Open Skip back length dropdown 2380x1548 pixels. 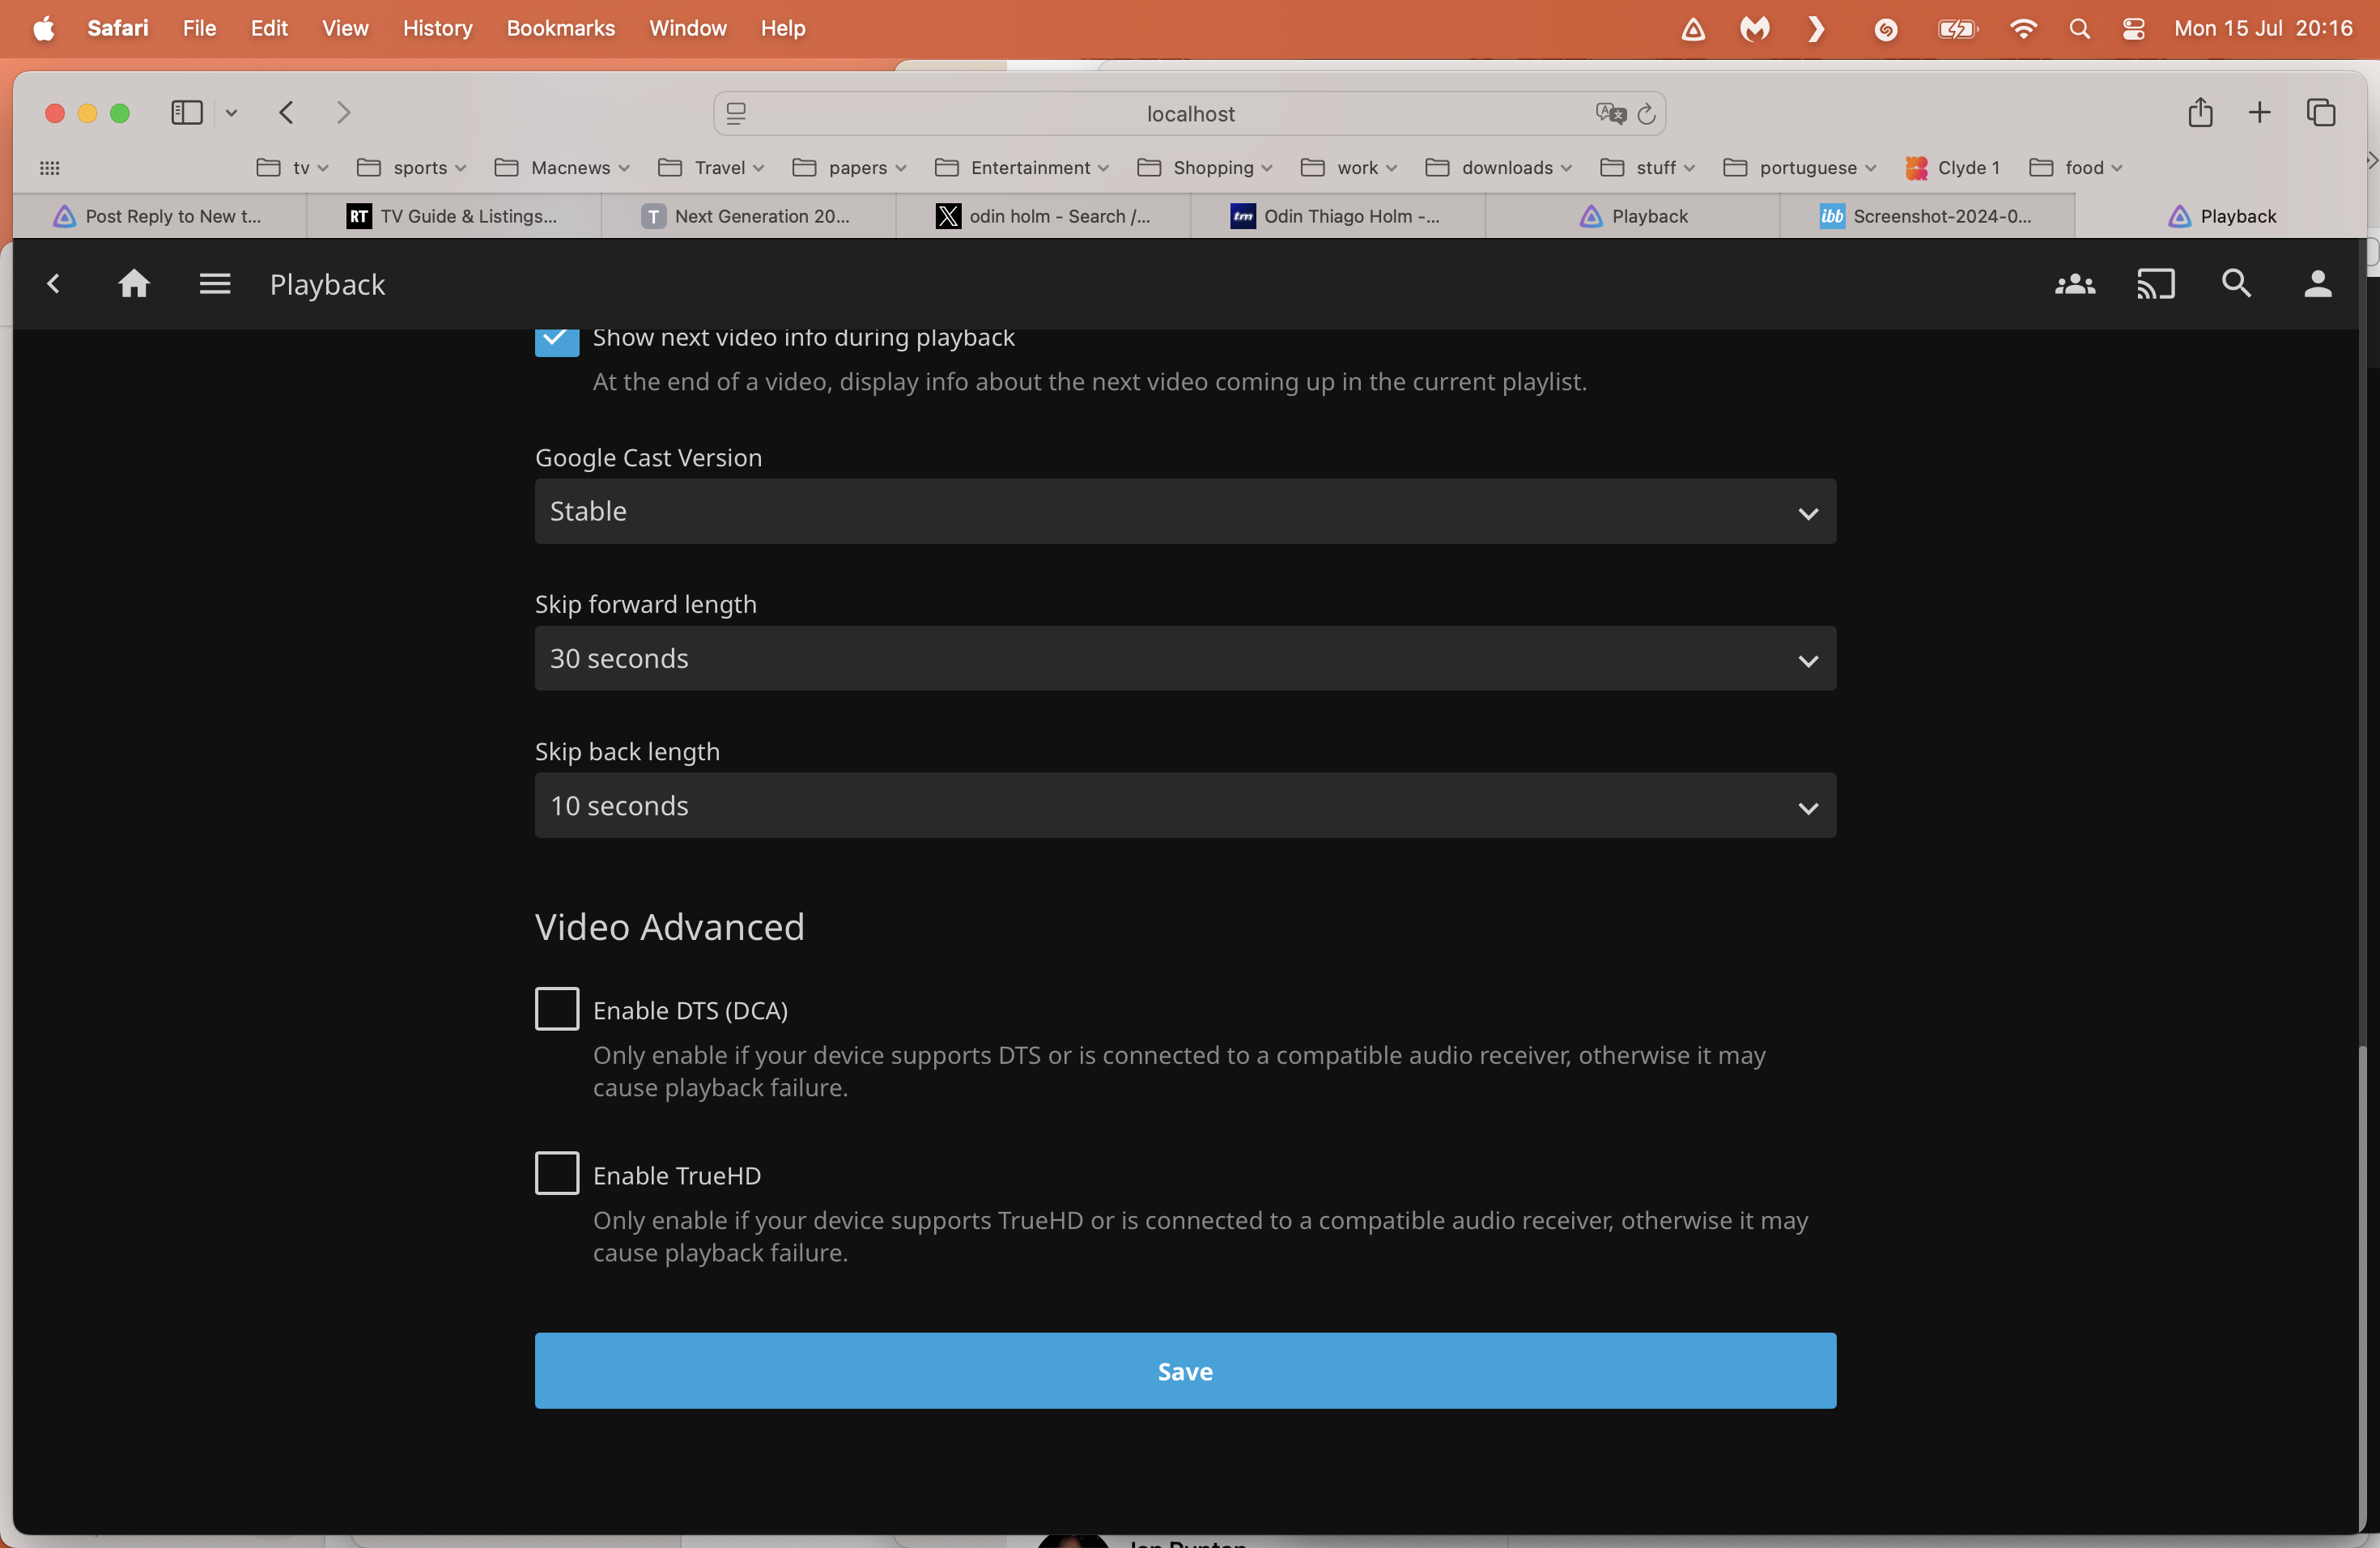[1185, 805]
